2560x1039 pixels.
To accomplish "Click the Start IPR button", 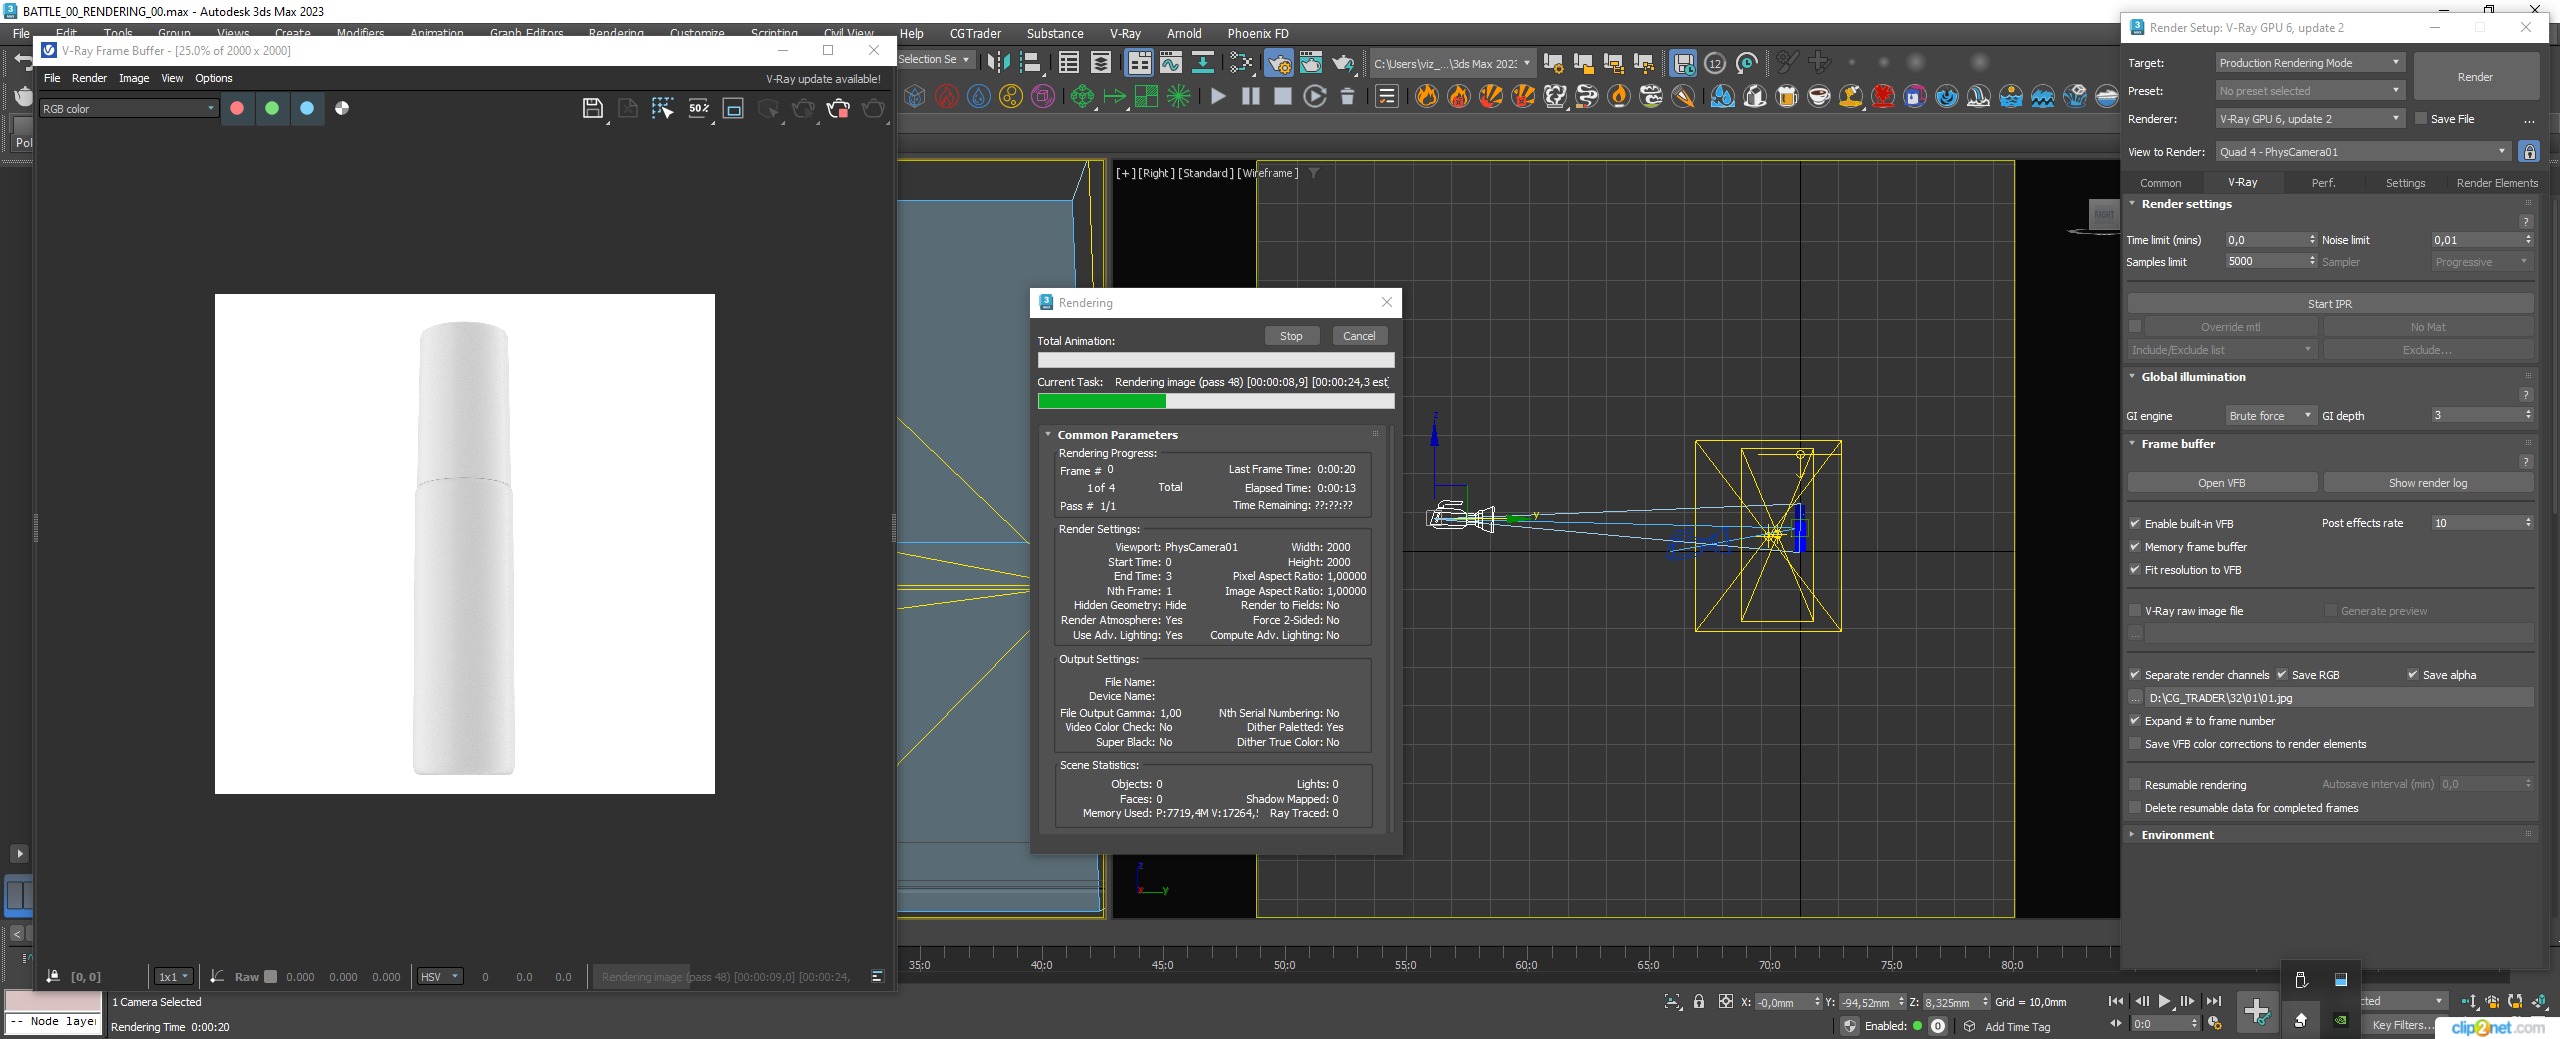I will tap(2330, 303).
